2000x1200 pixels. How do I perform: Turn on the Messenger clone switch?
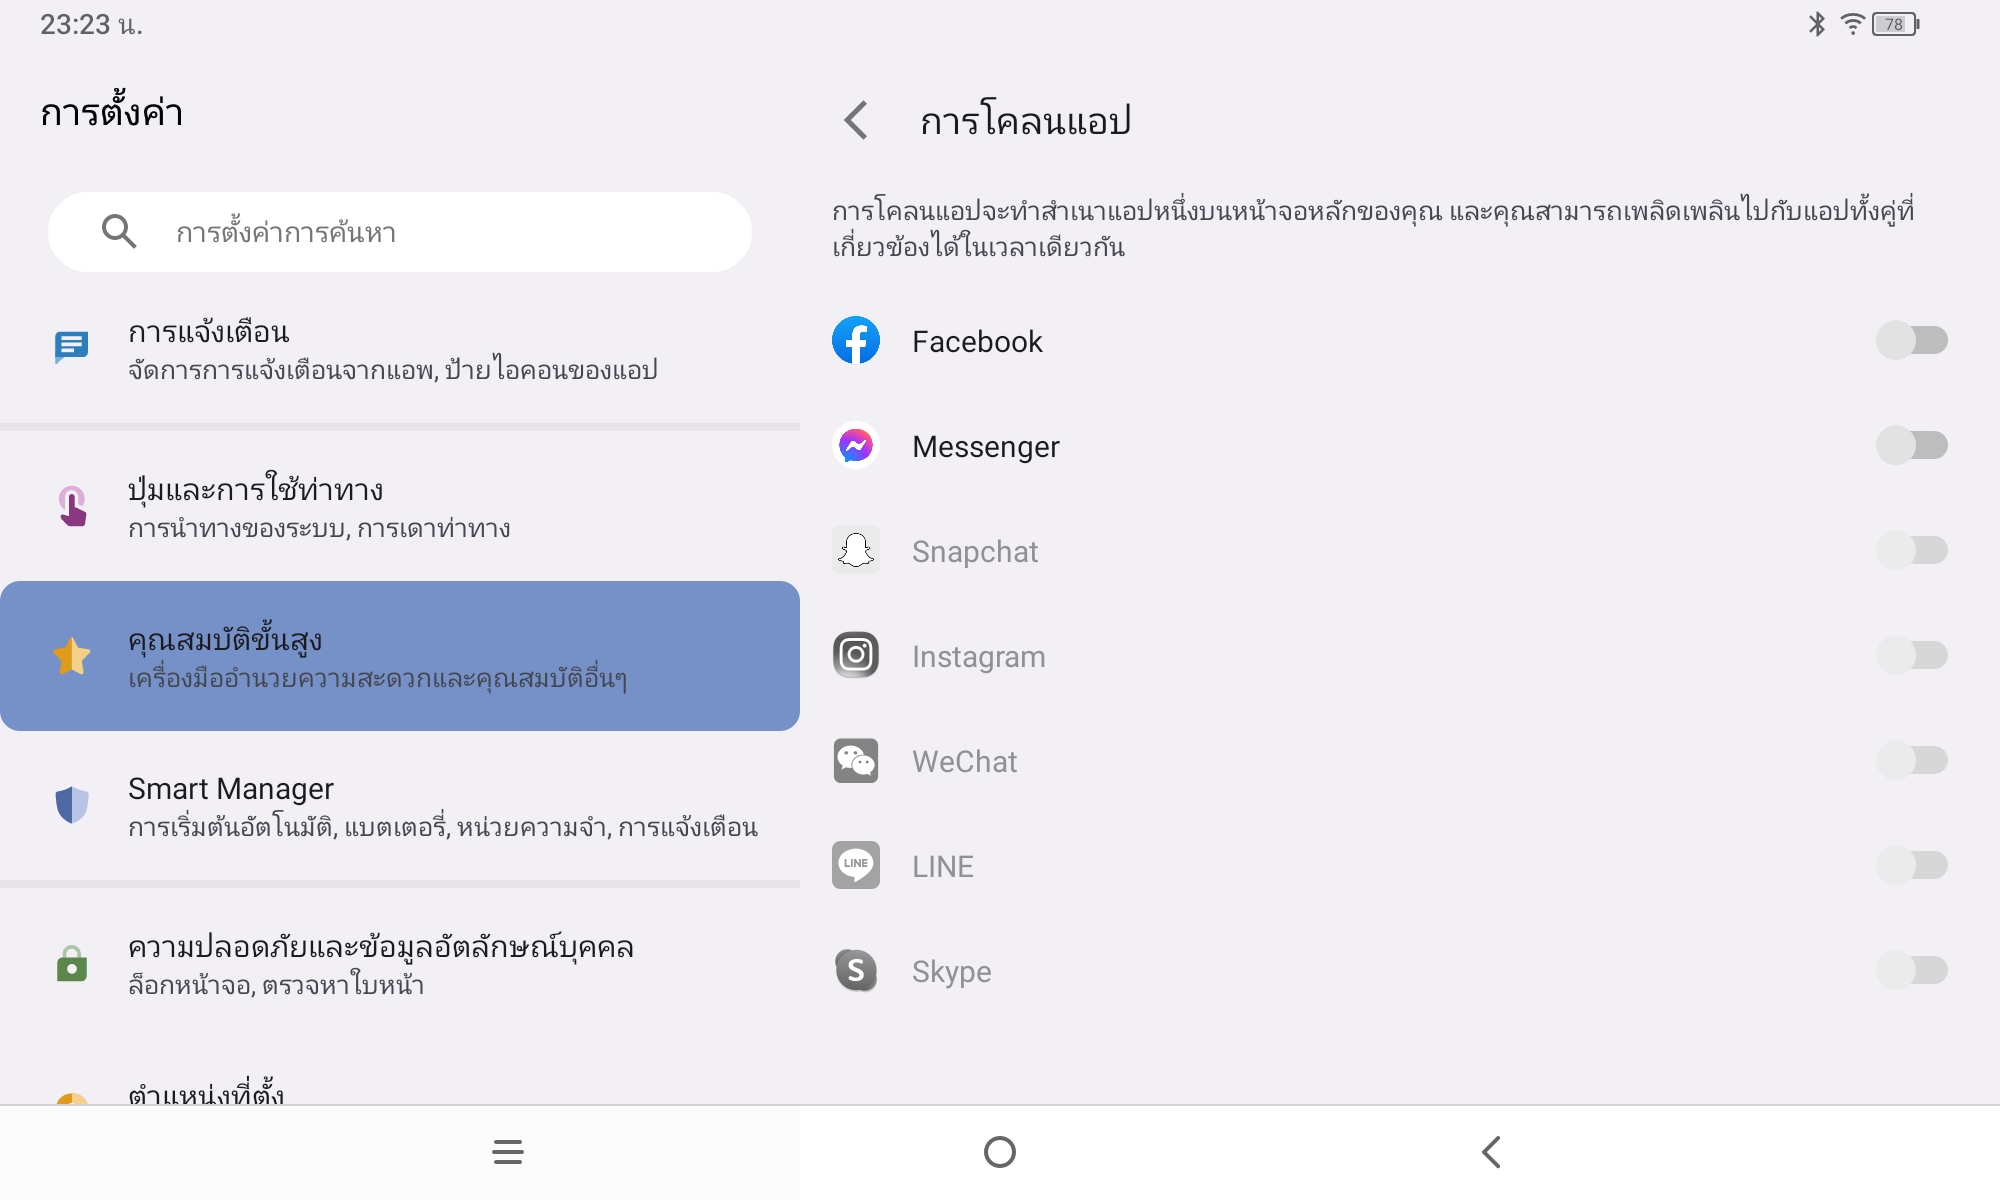[1912, 445]
